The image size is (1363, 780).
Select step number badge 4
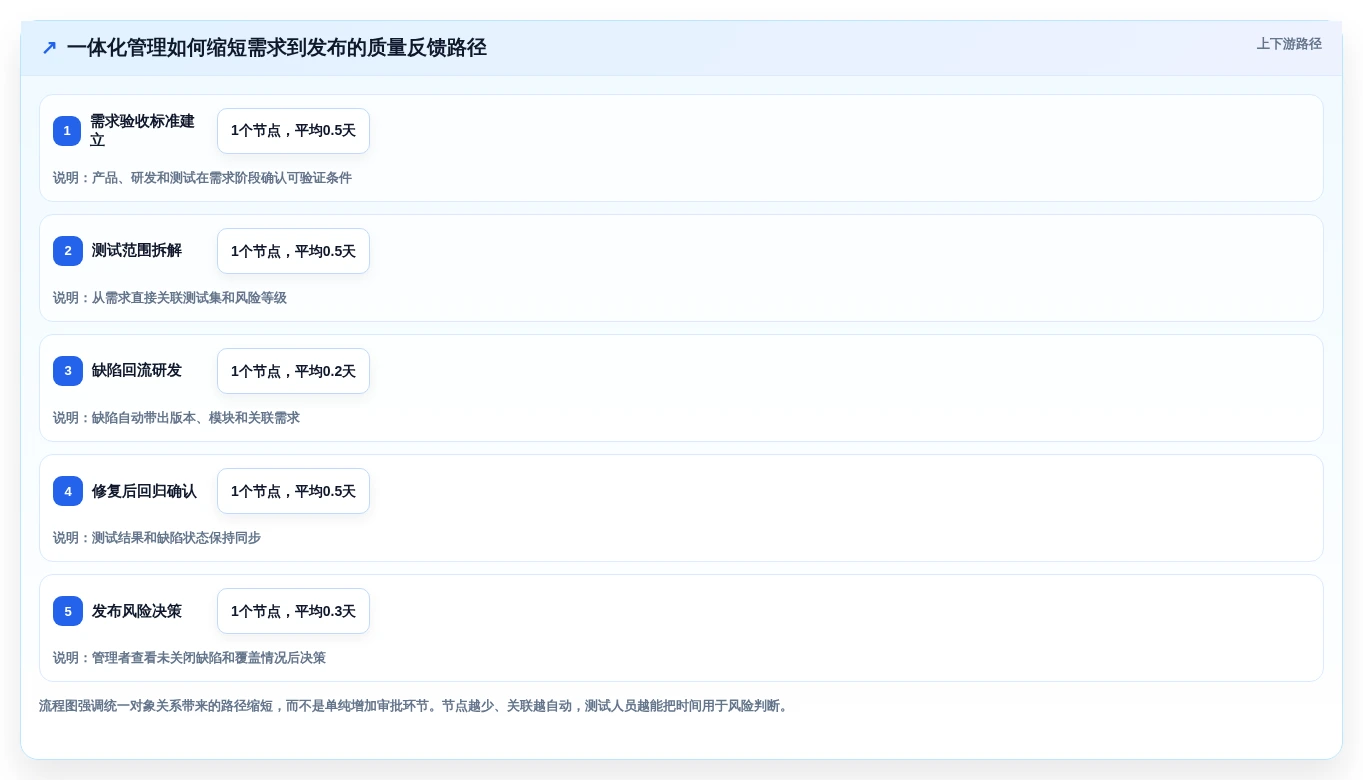[x=68, y=491]
